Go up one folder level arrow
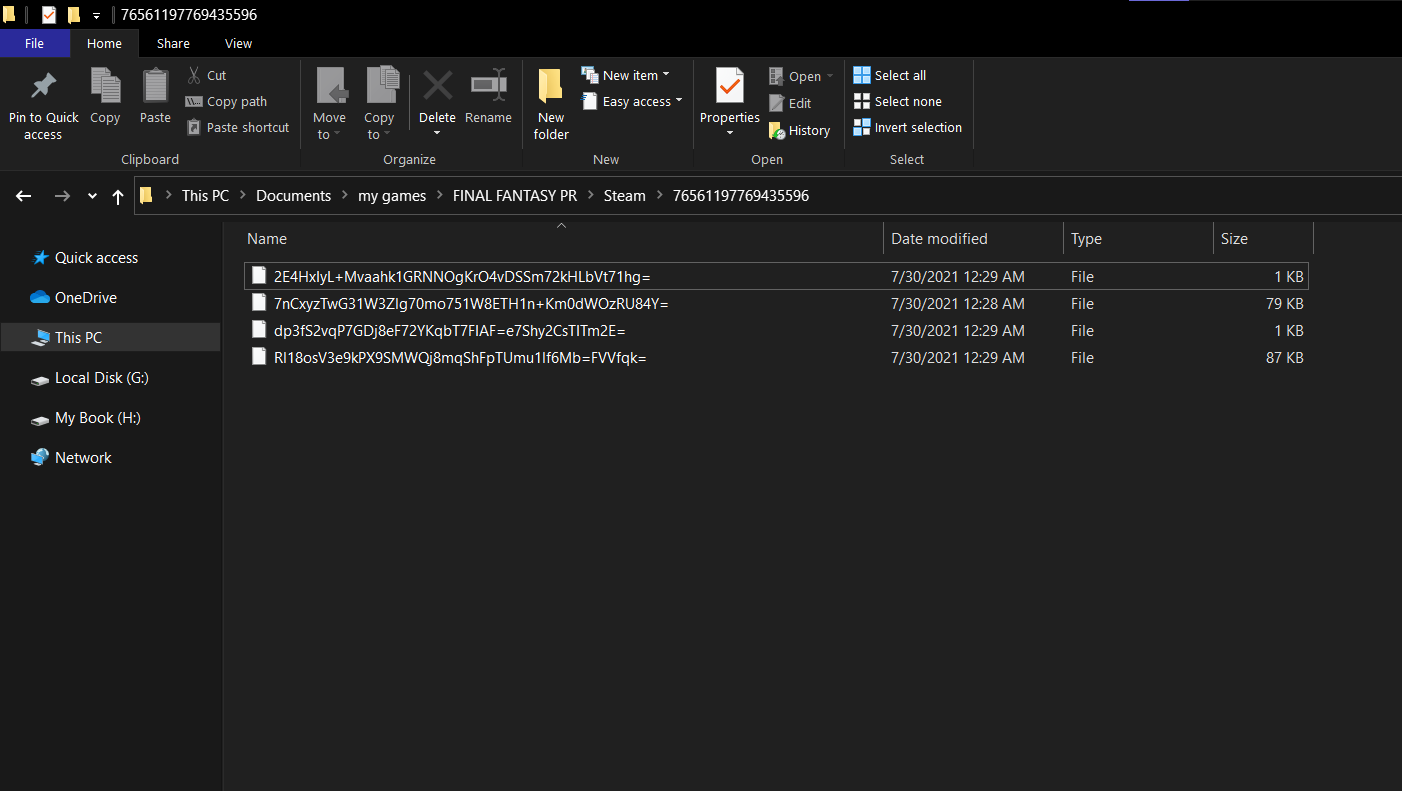The width and height of the screenshot is (1402, 791). pyautogui.click(x=118, y=196)
